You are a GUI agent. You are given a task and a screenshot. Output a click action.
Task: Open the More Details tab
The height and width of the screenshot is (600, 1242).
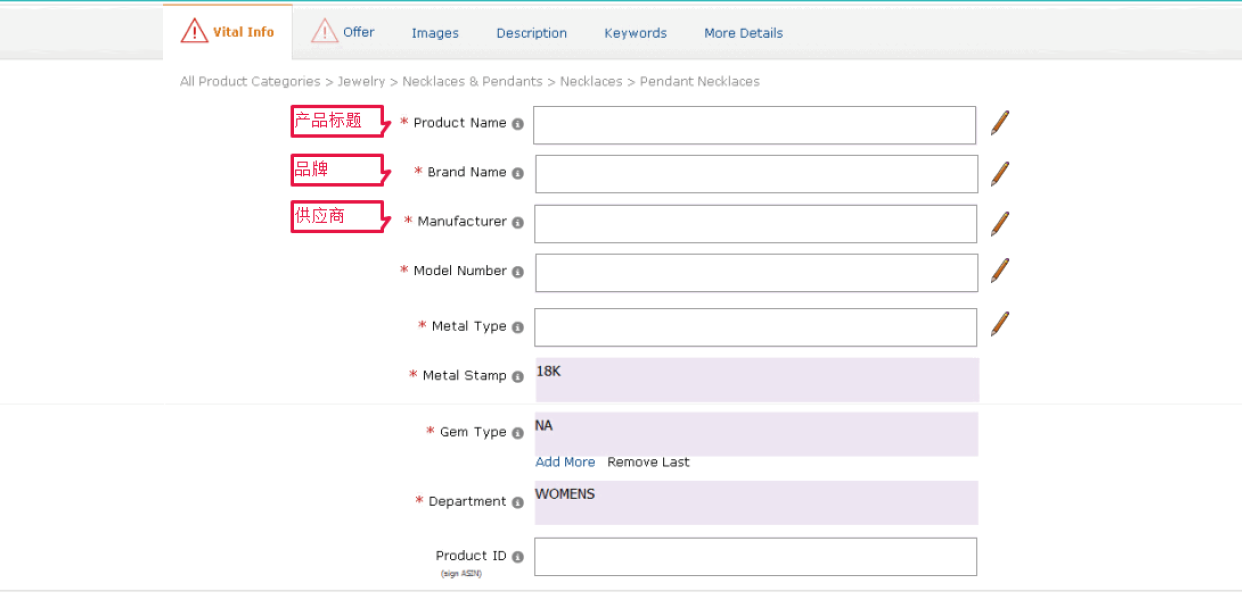tap(743, 33)
